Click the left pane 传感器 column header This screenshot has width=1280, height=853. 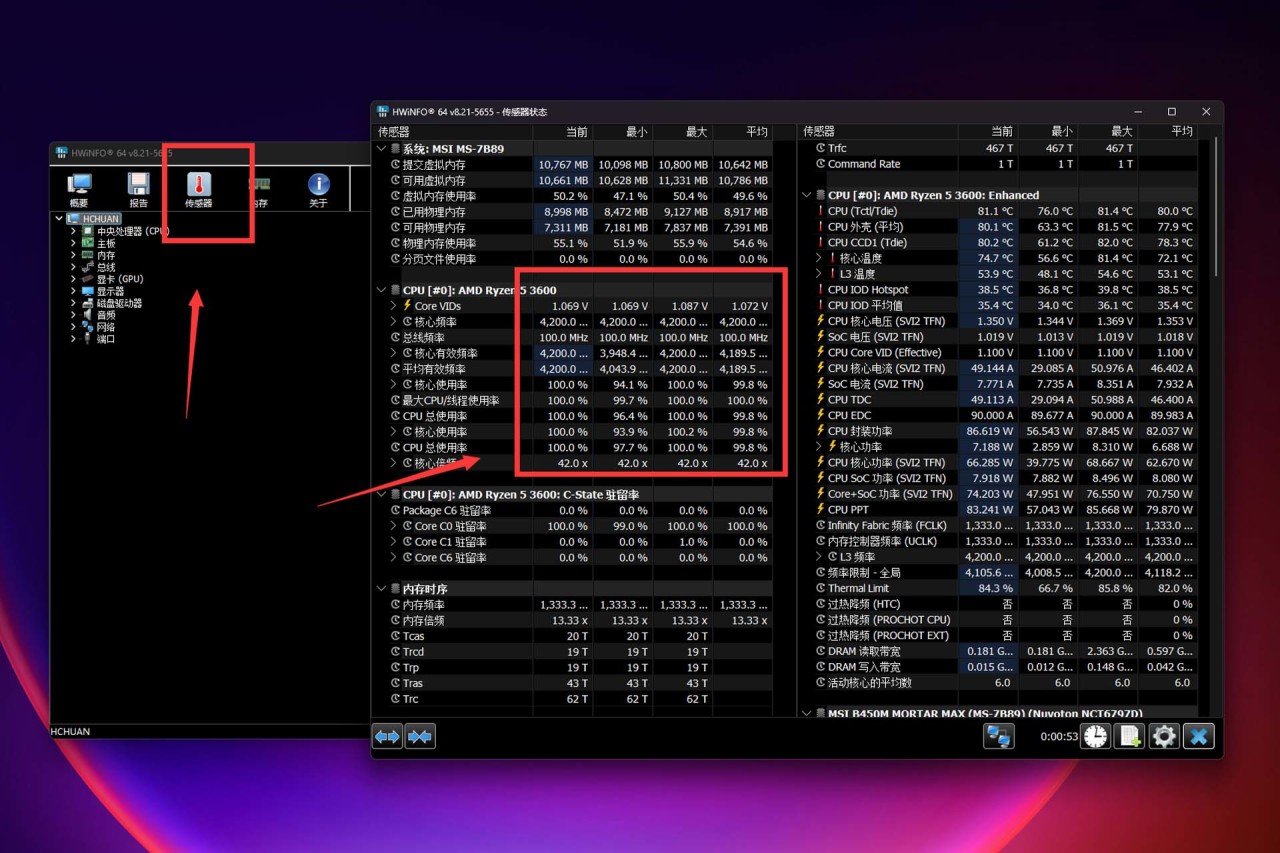tap(453, 132)
